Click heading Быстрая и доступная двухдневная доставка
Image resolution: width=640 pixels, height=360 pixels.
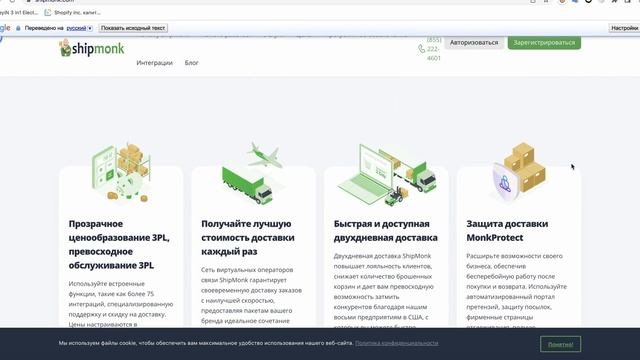point(386,231)
